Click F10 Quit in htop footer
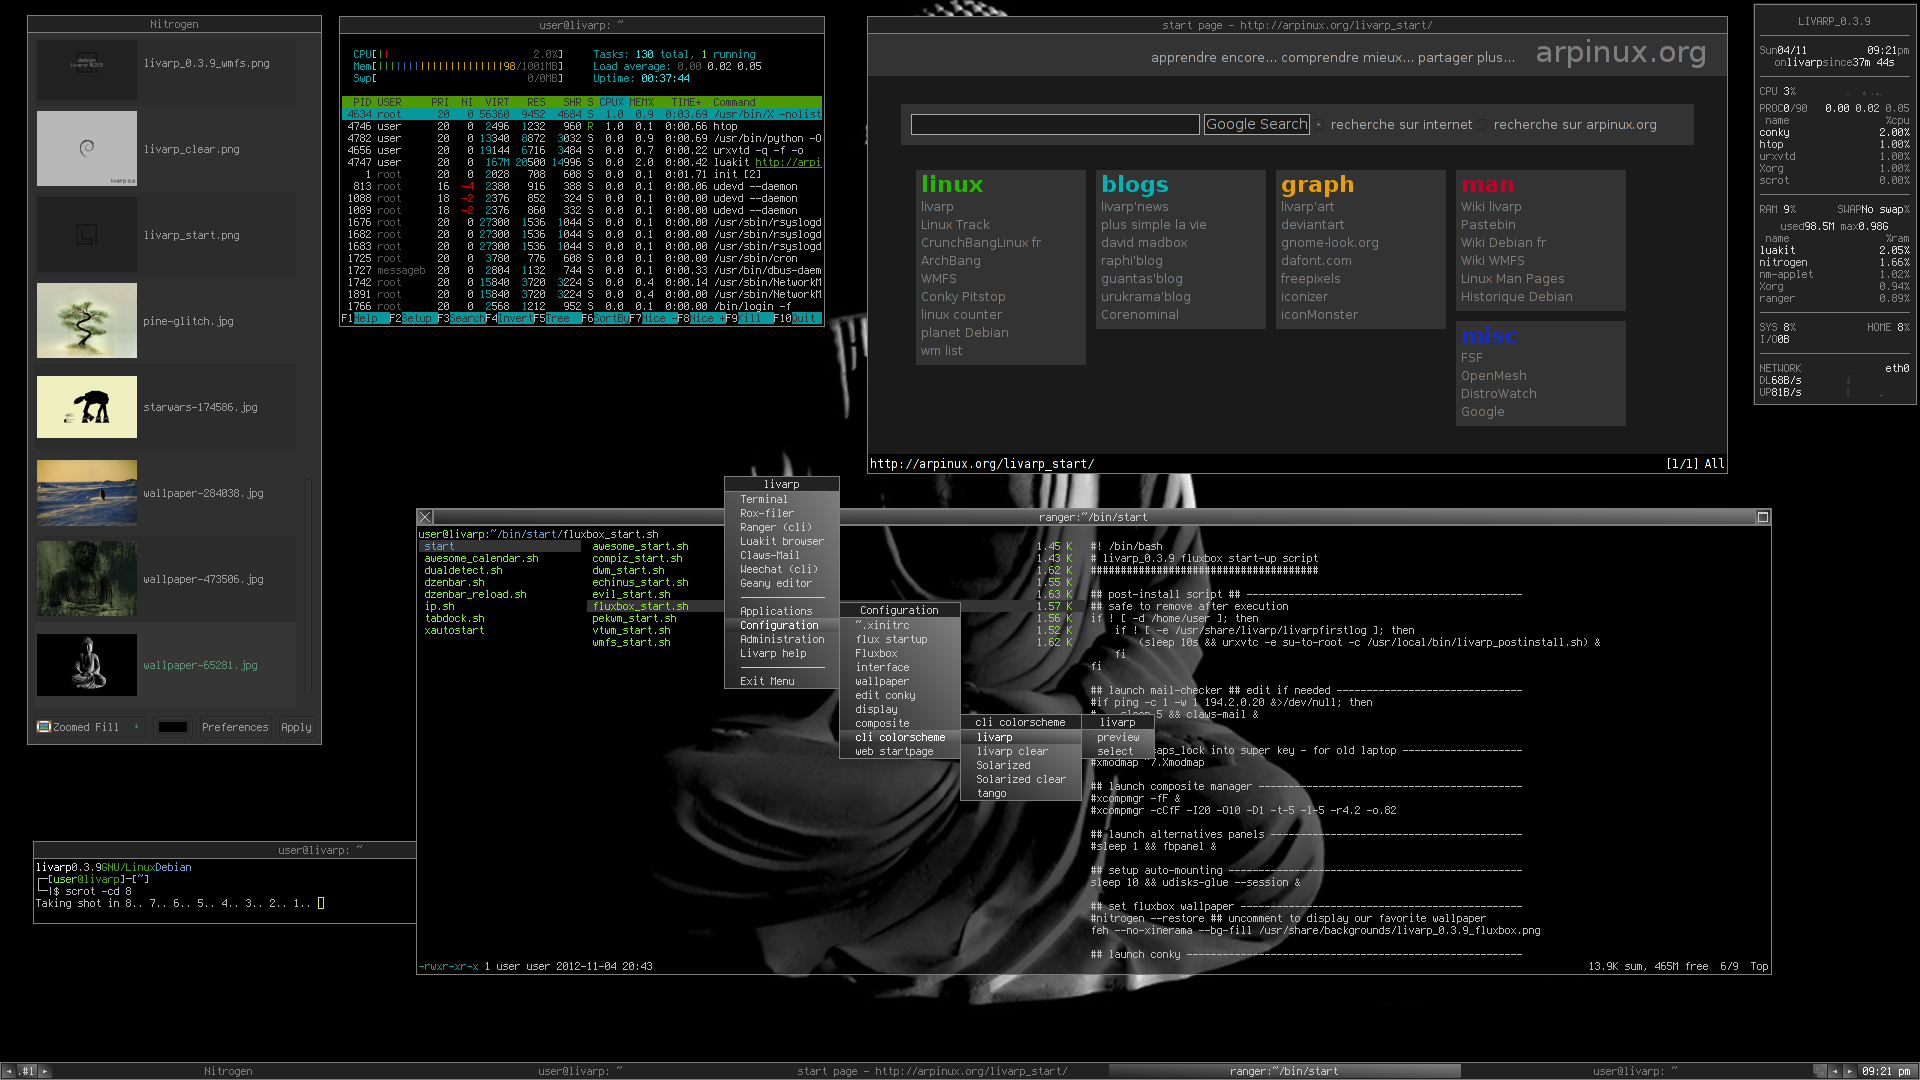The width and height of the screenshot is (1920, 1080). click(797, 318)
